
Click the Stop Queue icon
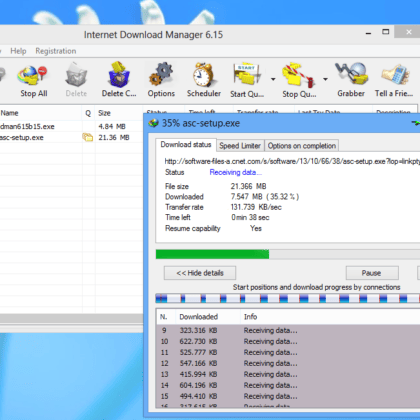pos(298,75)
